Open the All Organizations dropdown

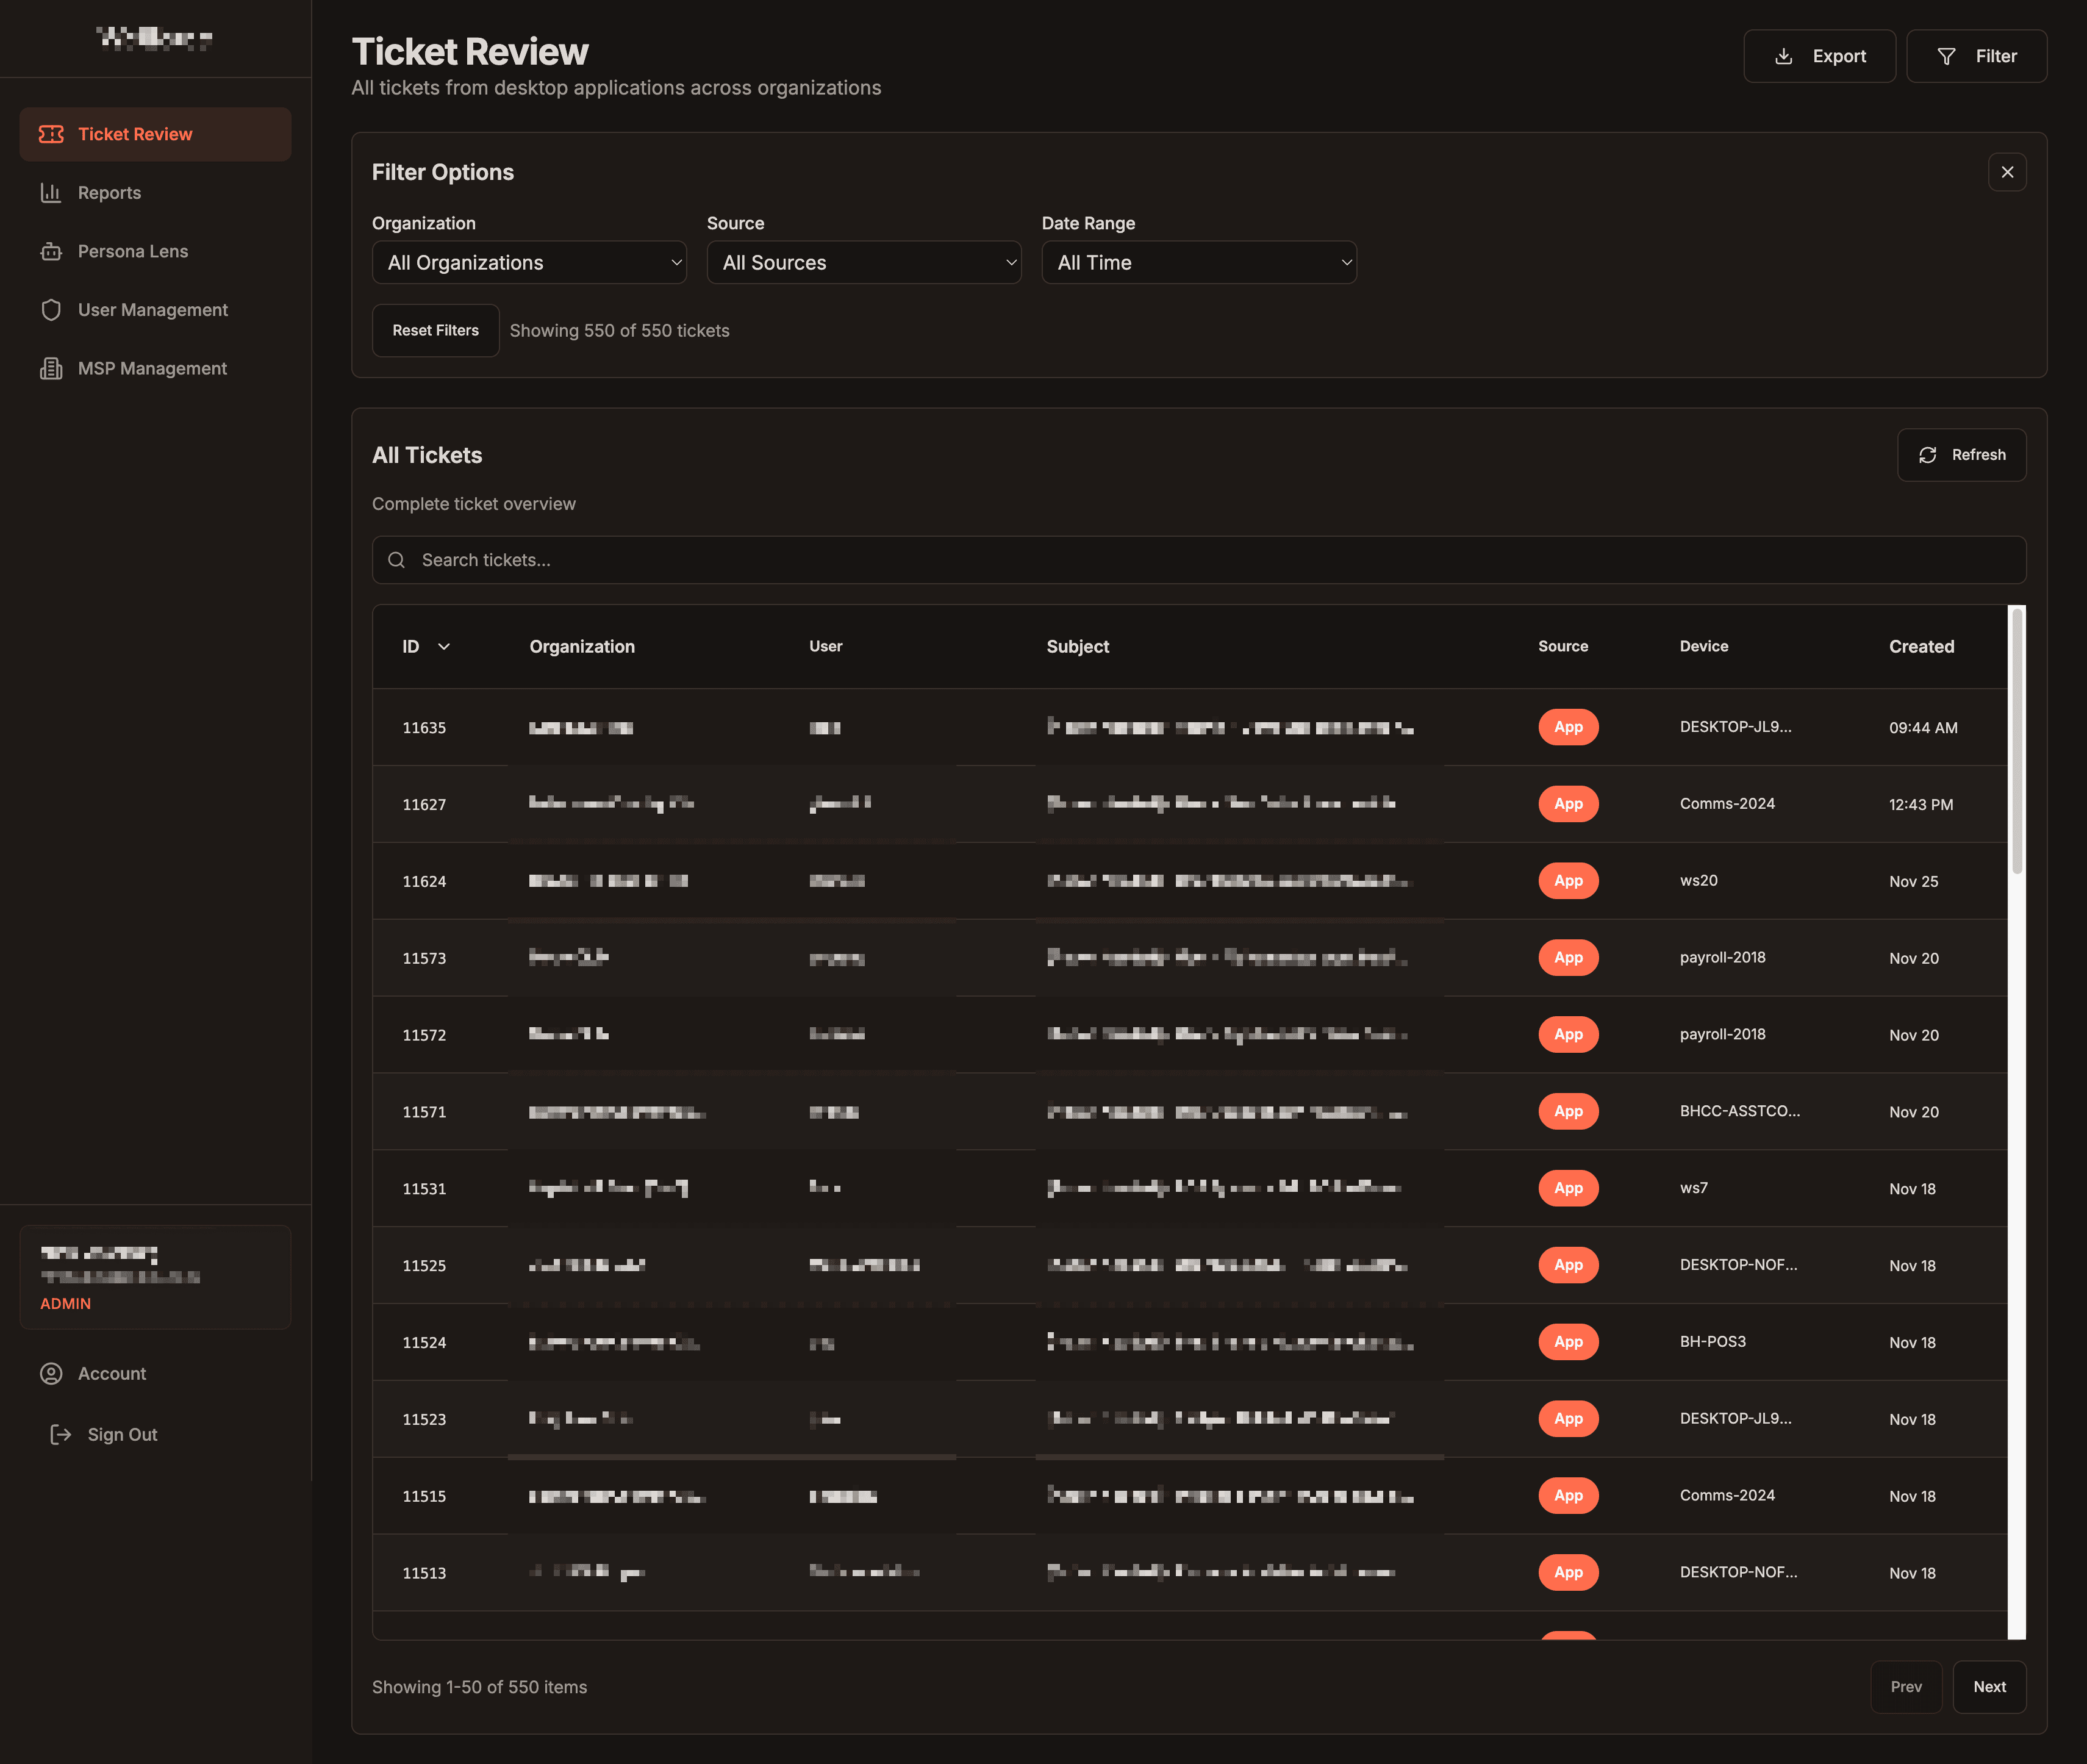529,262
